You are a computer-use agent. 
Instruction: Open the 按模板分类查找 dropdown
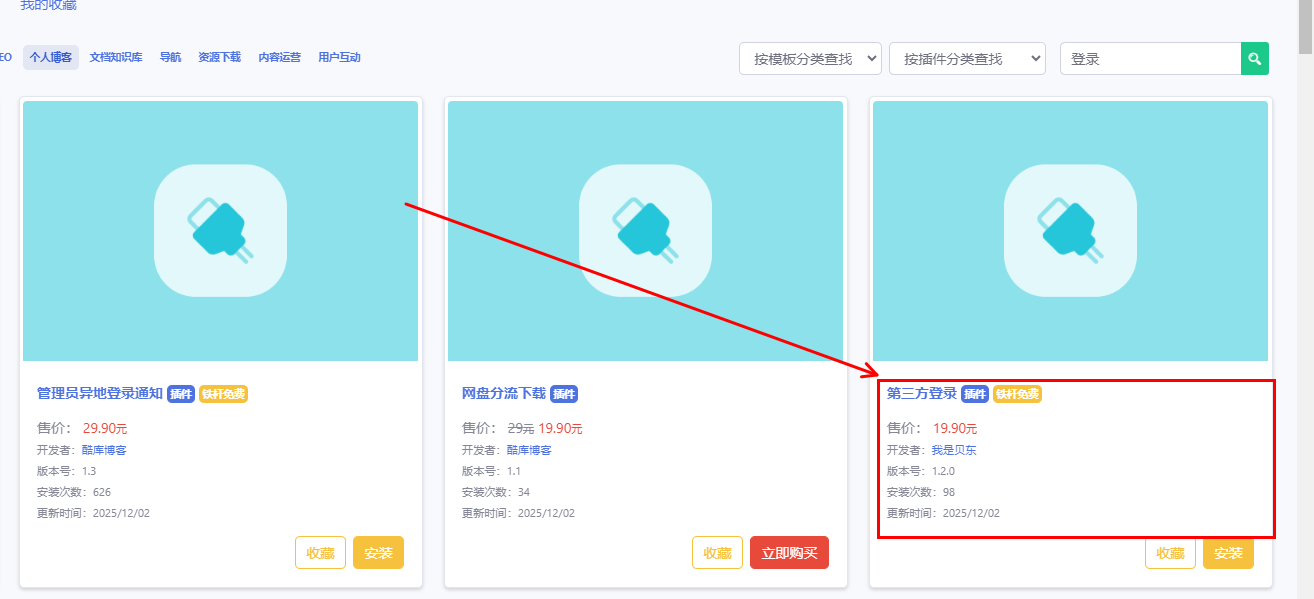(x=810, y=59)
